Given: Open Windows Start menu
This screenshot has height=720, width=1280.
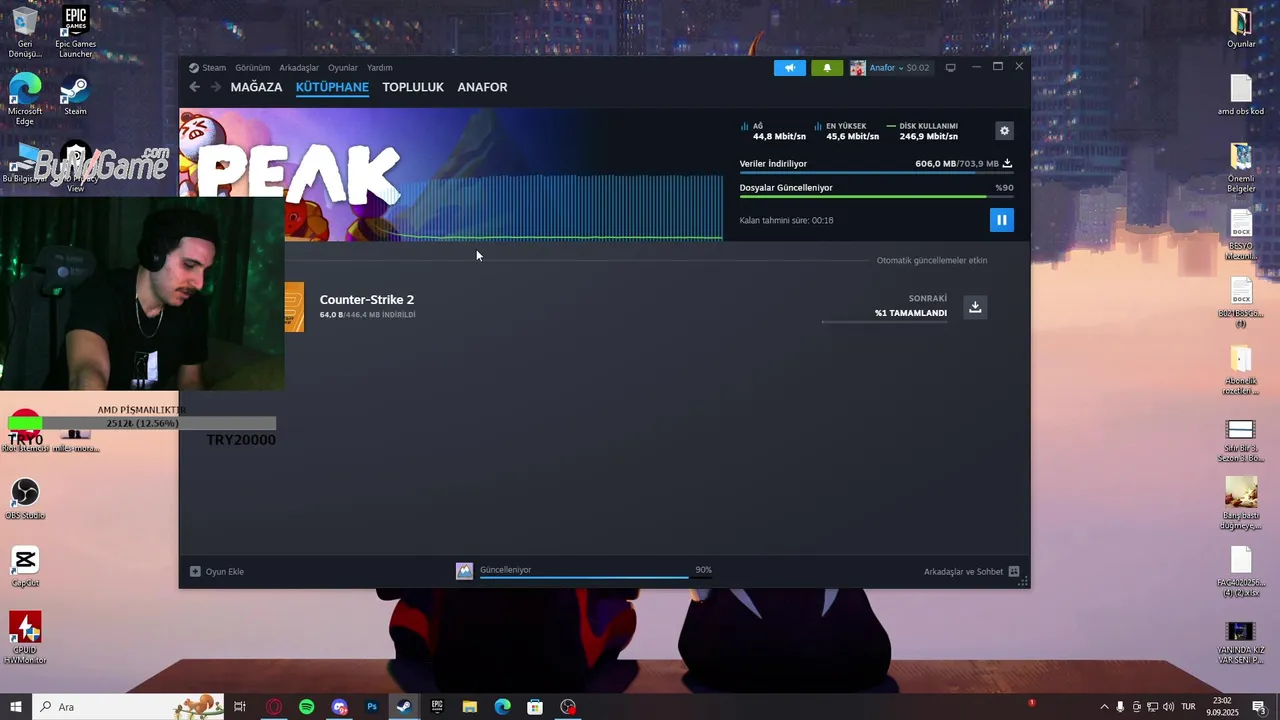Looking at the screenshot, I should click(16, 707).
